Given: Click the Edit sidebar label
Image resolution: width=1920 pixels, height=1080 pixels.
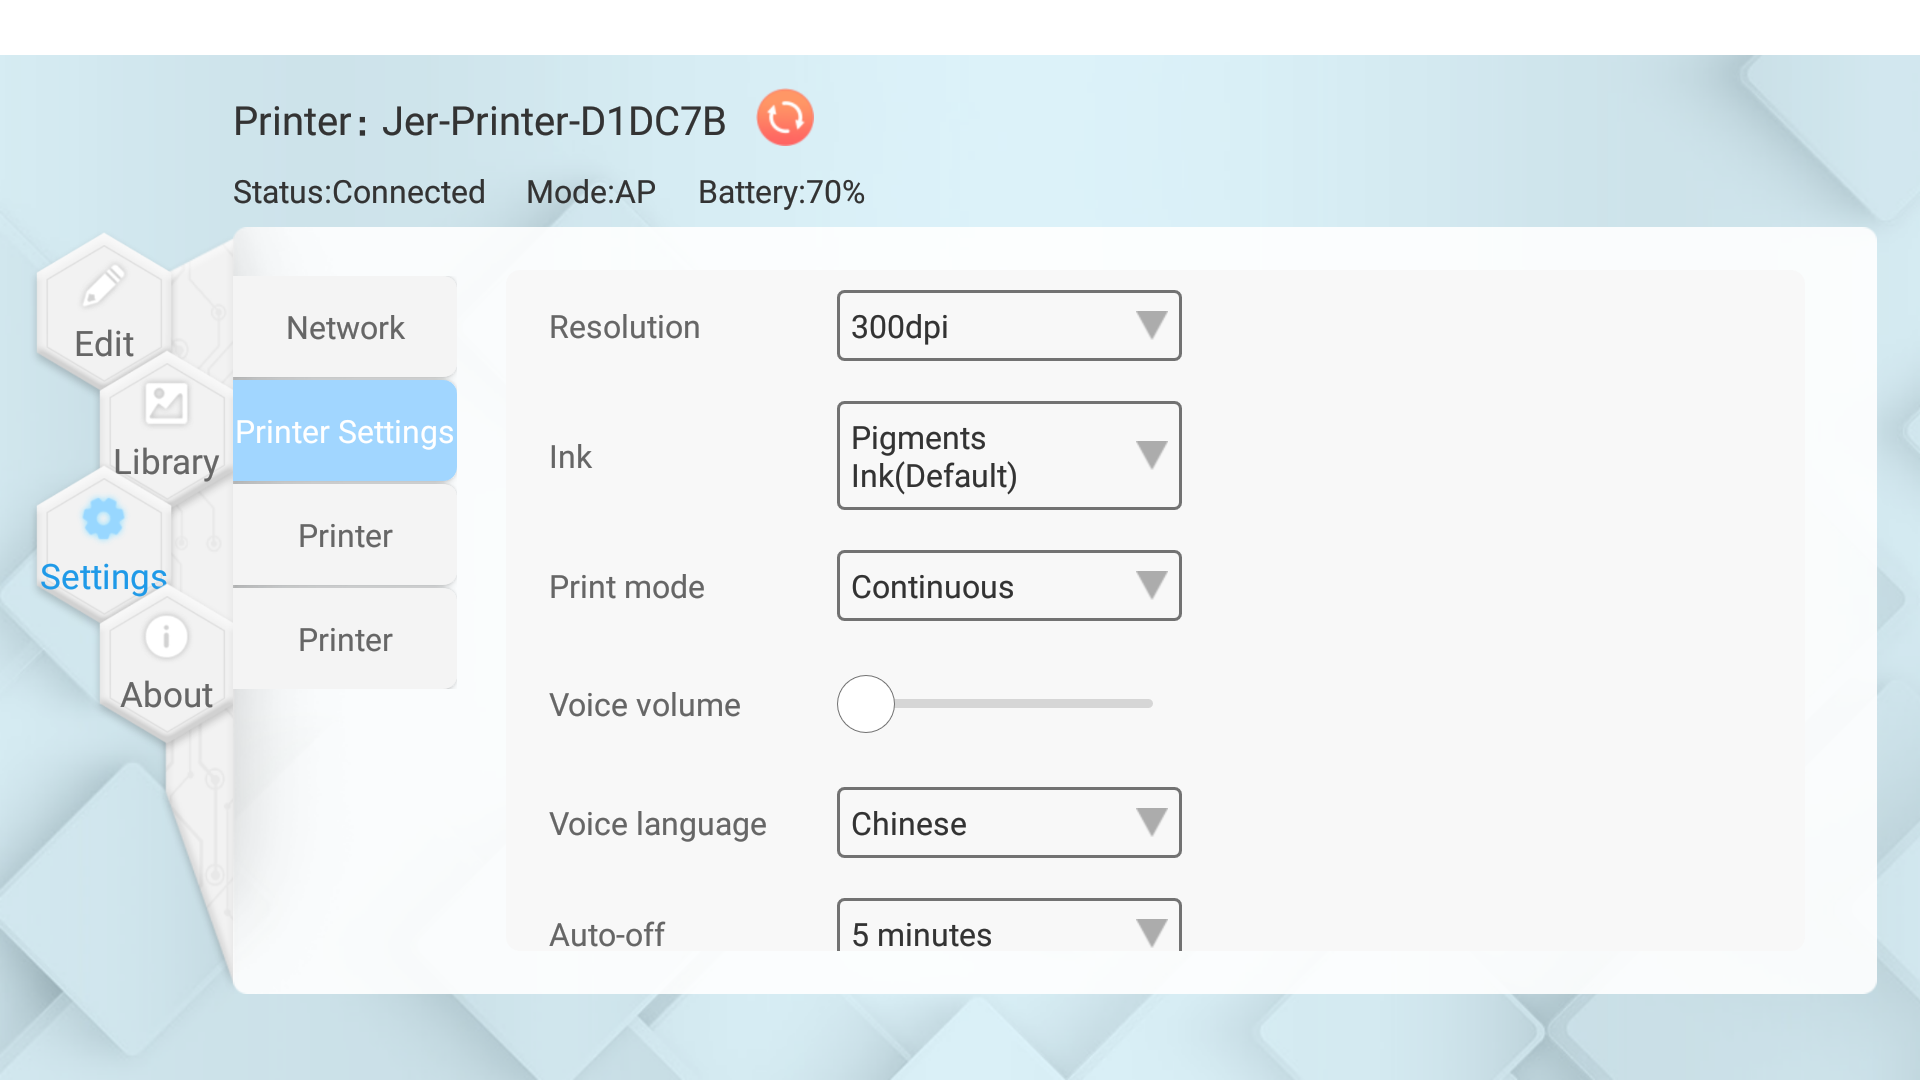Looking at the screenshot, I should (103, 344).
